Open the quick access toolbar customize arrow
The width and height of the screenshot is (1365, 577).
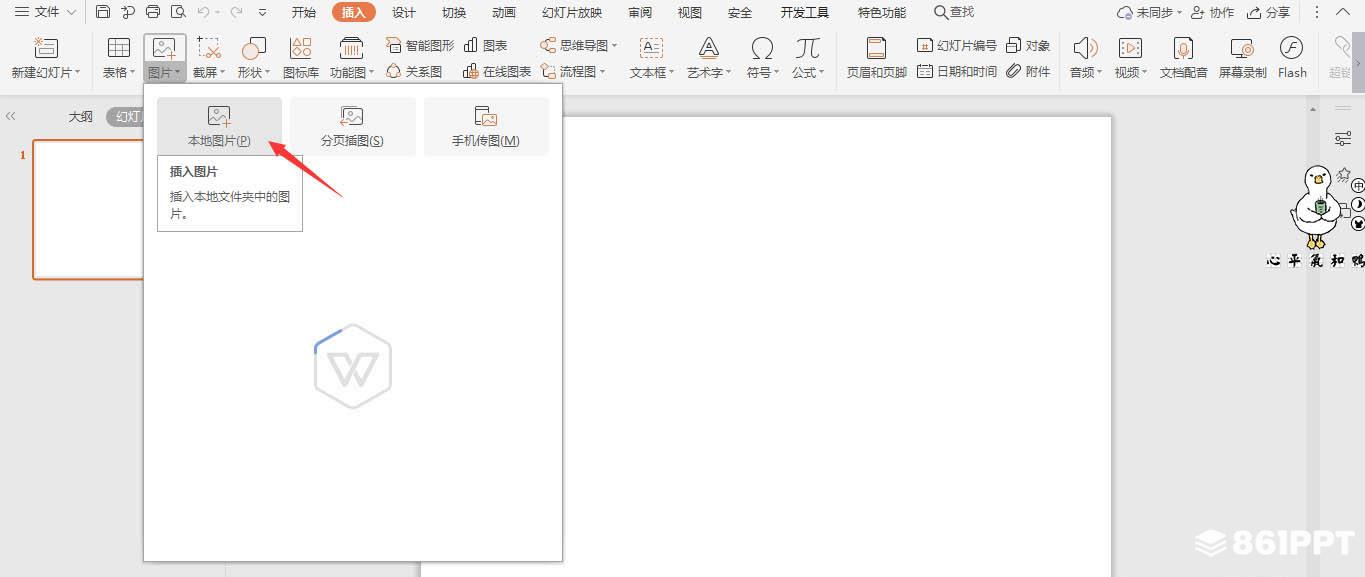263,13
